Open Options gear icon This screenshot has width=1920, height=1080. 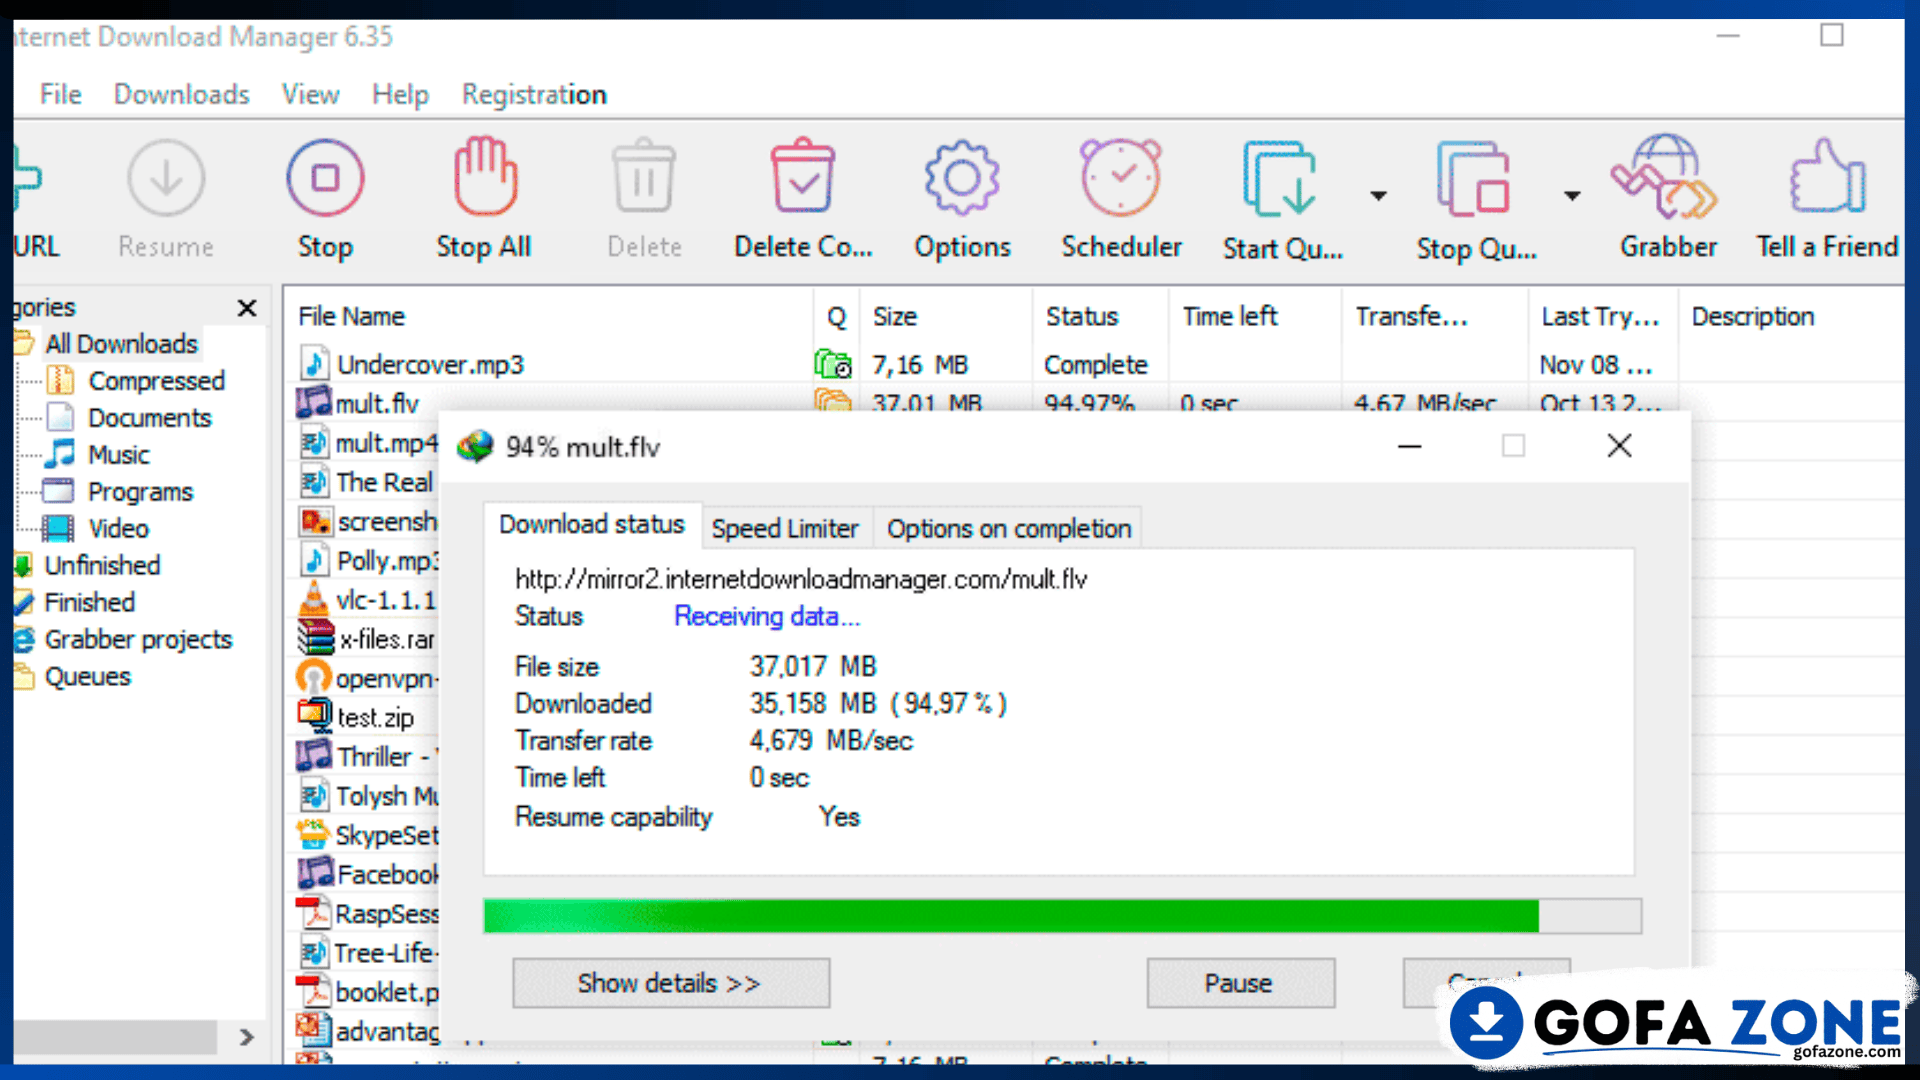click(962, 178)
